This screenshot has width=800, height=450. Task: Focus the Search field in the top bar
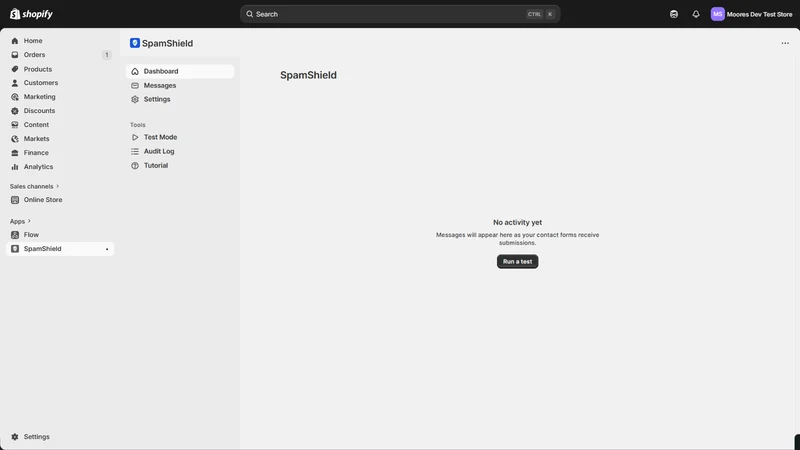tap(400, 14)
